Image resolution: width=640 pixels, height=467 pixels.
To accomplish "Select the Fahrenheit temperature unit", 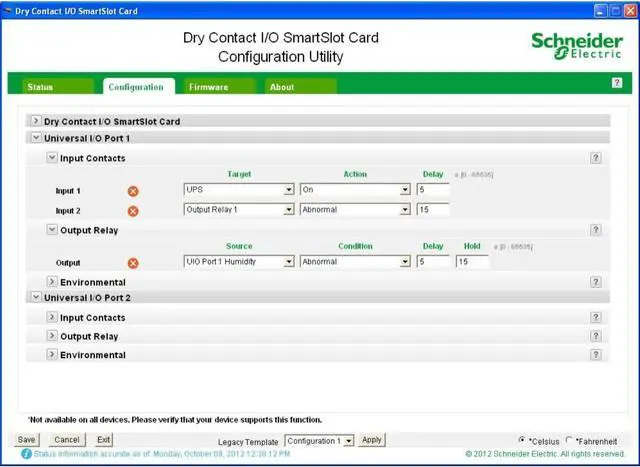I will [570, 439].
